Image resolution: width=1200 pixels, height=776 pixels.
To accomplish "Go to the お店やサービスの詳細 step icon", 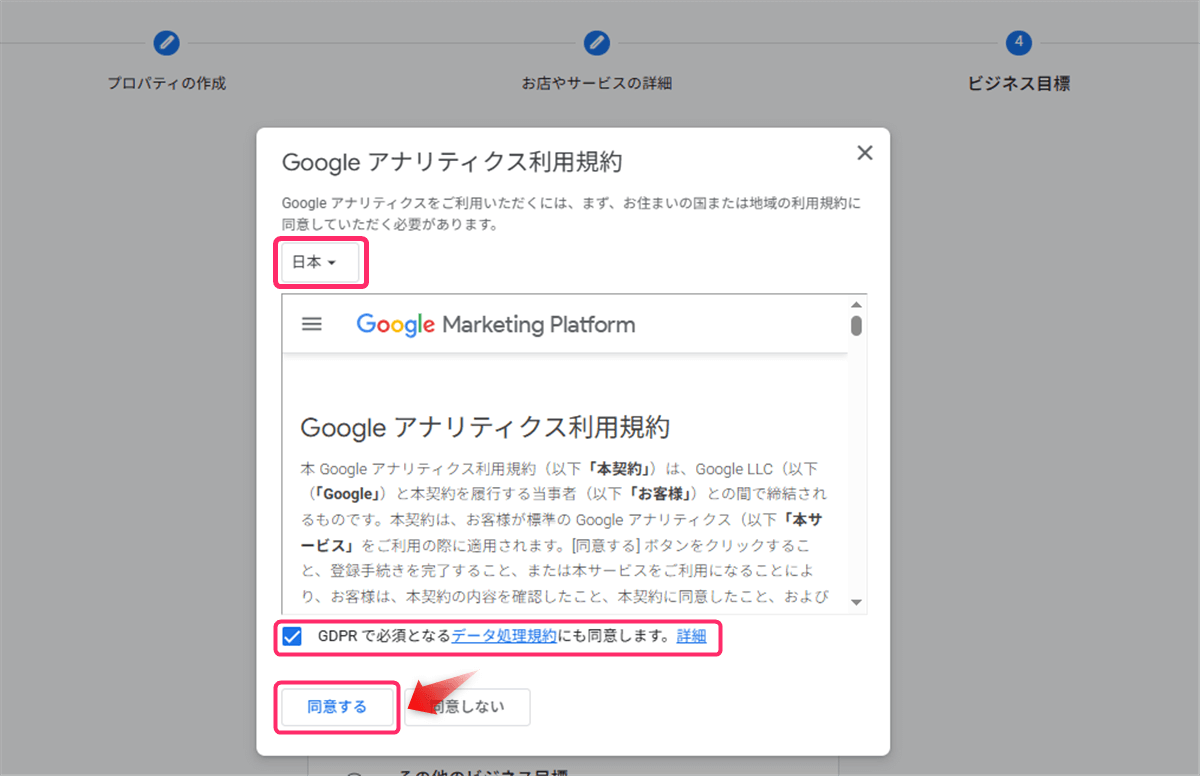I will point(597,43).
